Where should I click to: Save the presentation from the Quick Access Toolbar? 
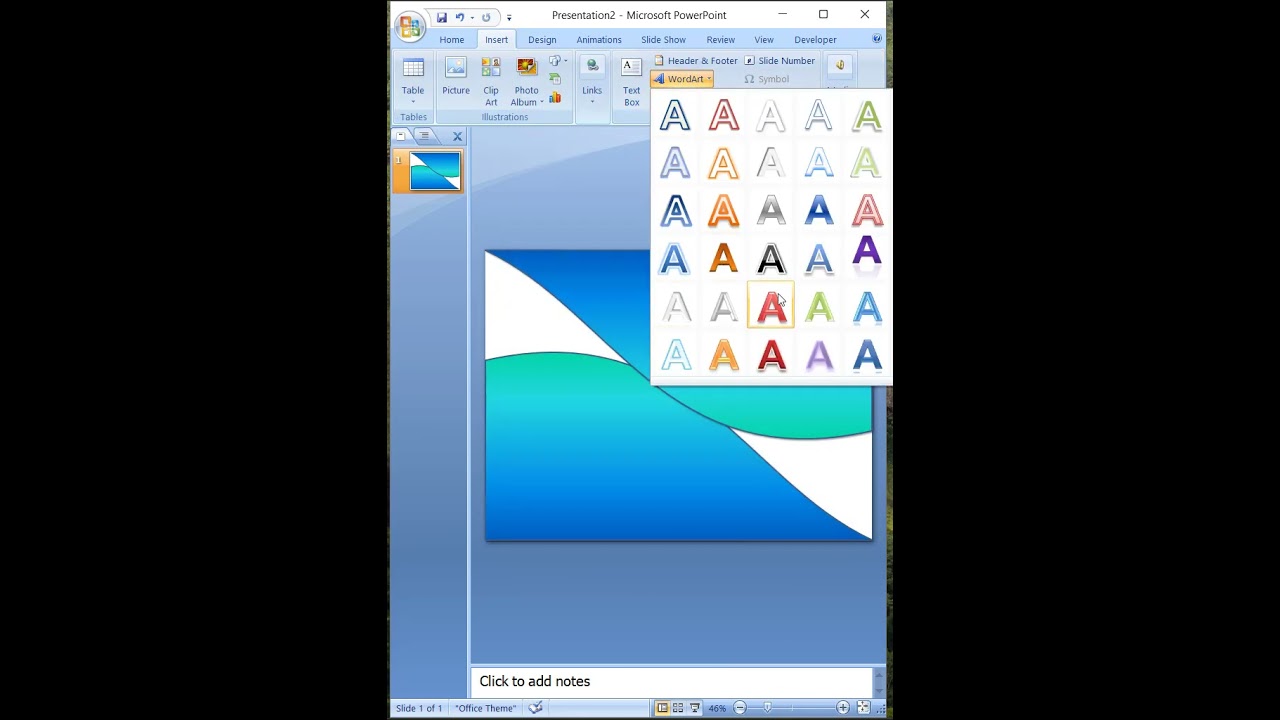(441, 17)
